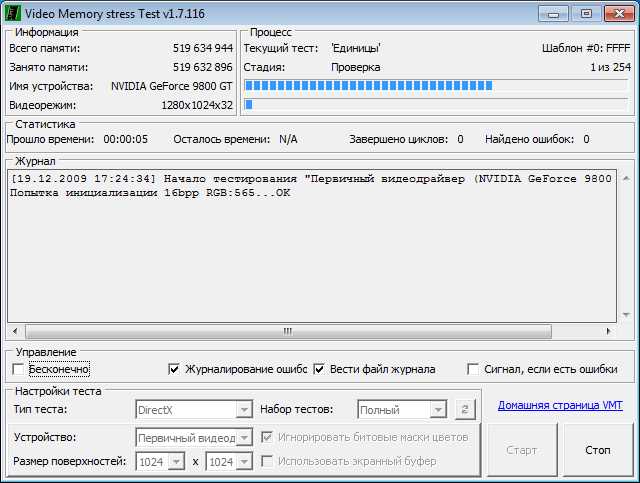Click the journal's horizontal scrollbar thumb
Screen dimensions: 640x483
point(288,330)
